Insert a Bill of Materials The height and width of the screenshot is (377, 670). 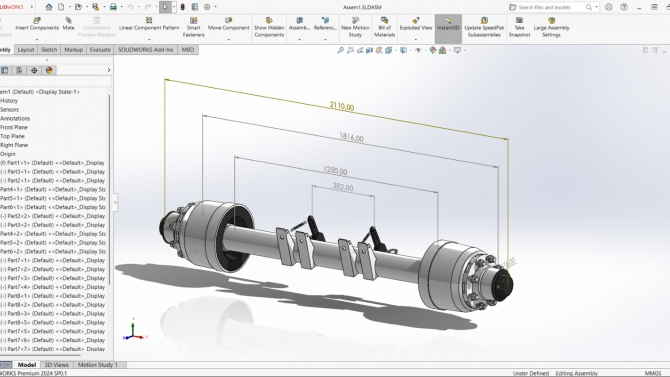tap(384, 27)
